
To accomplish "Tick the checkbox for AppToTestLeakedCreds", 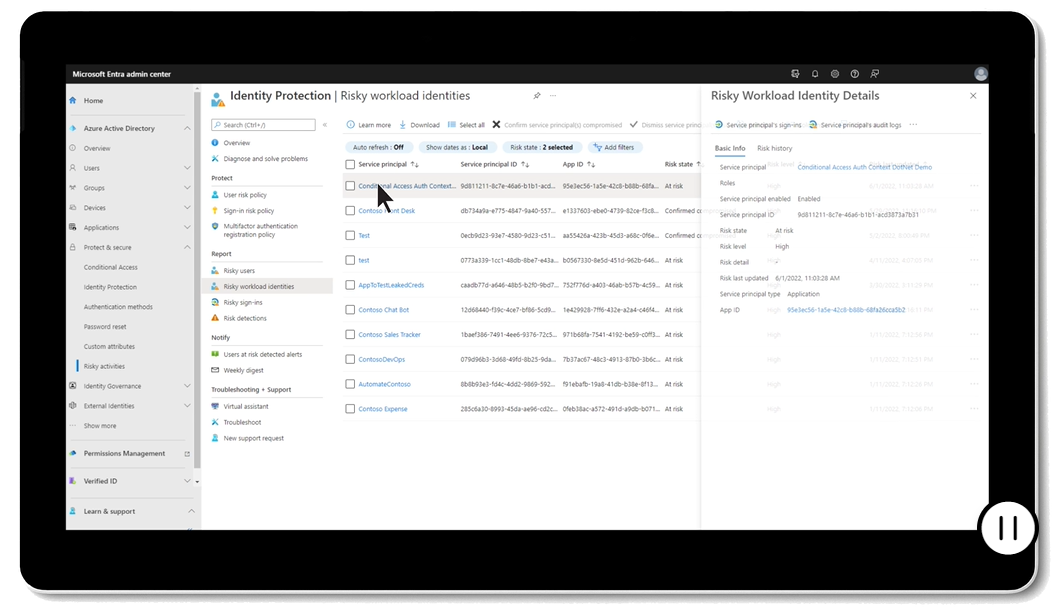I will pyautogui.click(x=350, y=285).
